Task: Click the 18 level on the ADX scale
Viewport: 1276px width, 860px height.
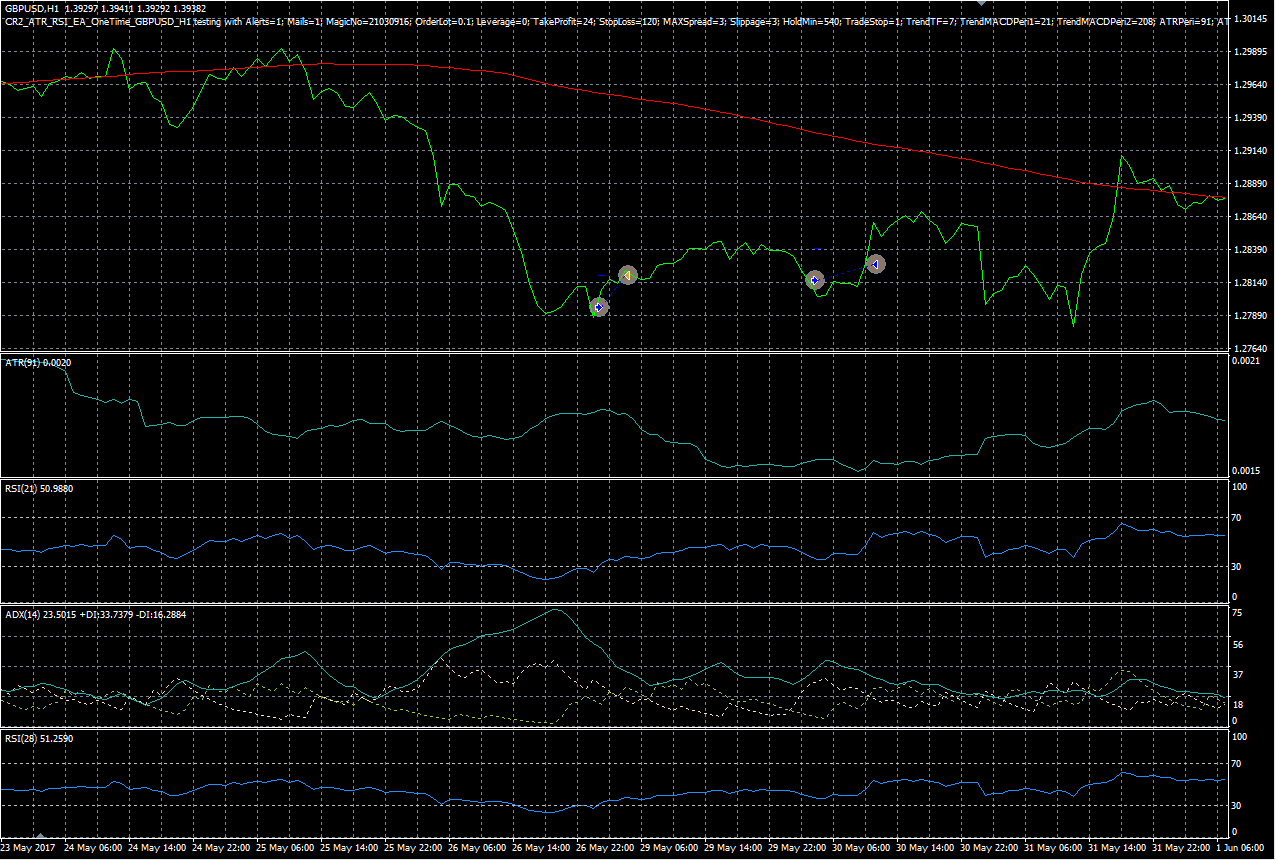Action: (1240, 705)
